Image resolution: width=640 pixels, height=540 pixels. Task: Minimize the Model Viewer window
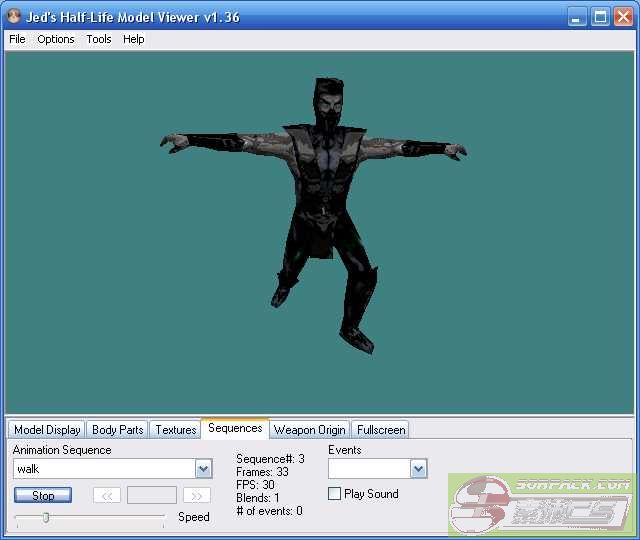point(577,17)
